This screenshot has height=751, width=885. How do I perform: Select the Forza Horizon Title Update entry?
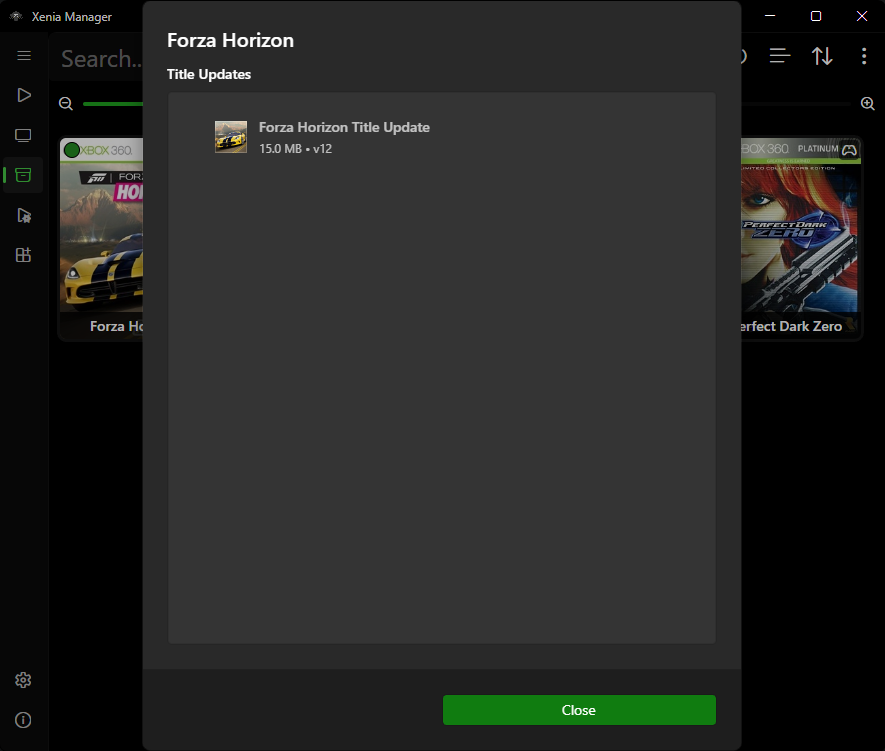coord(441,137)
